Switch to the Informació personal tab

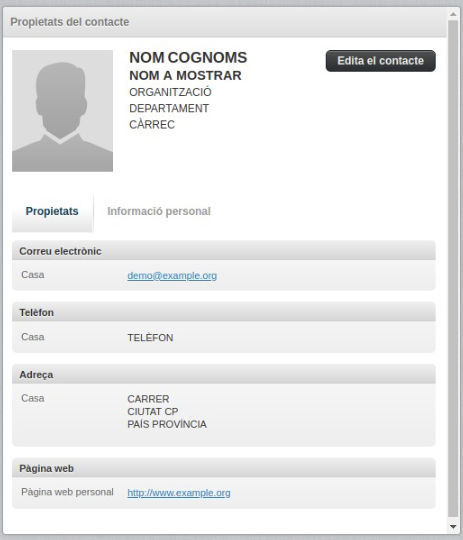click(159, 211)
